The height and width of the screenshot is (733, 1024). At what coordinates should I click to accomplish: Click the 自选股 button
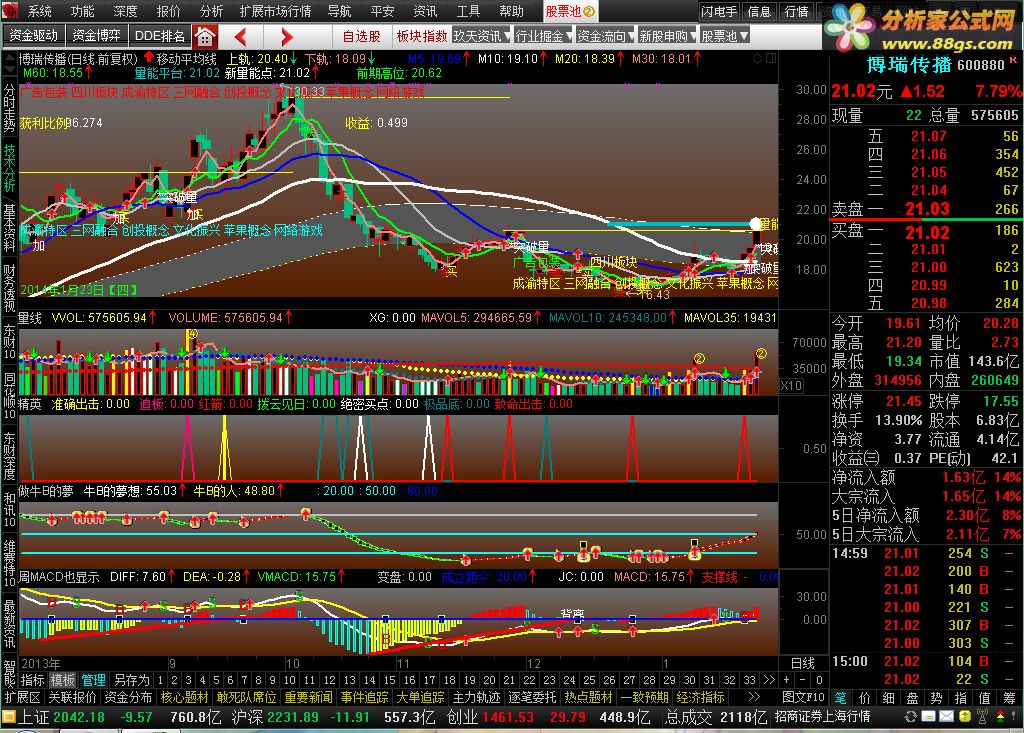pos(362,37)
